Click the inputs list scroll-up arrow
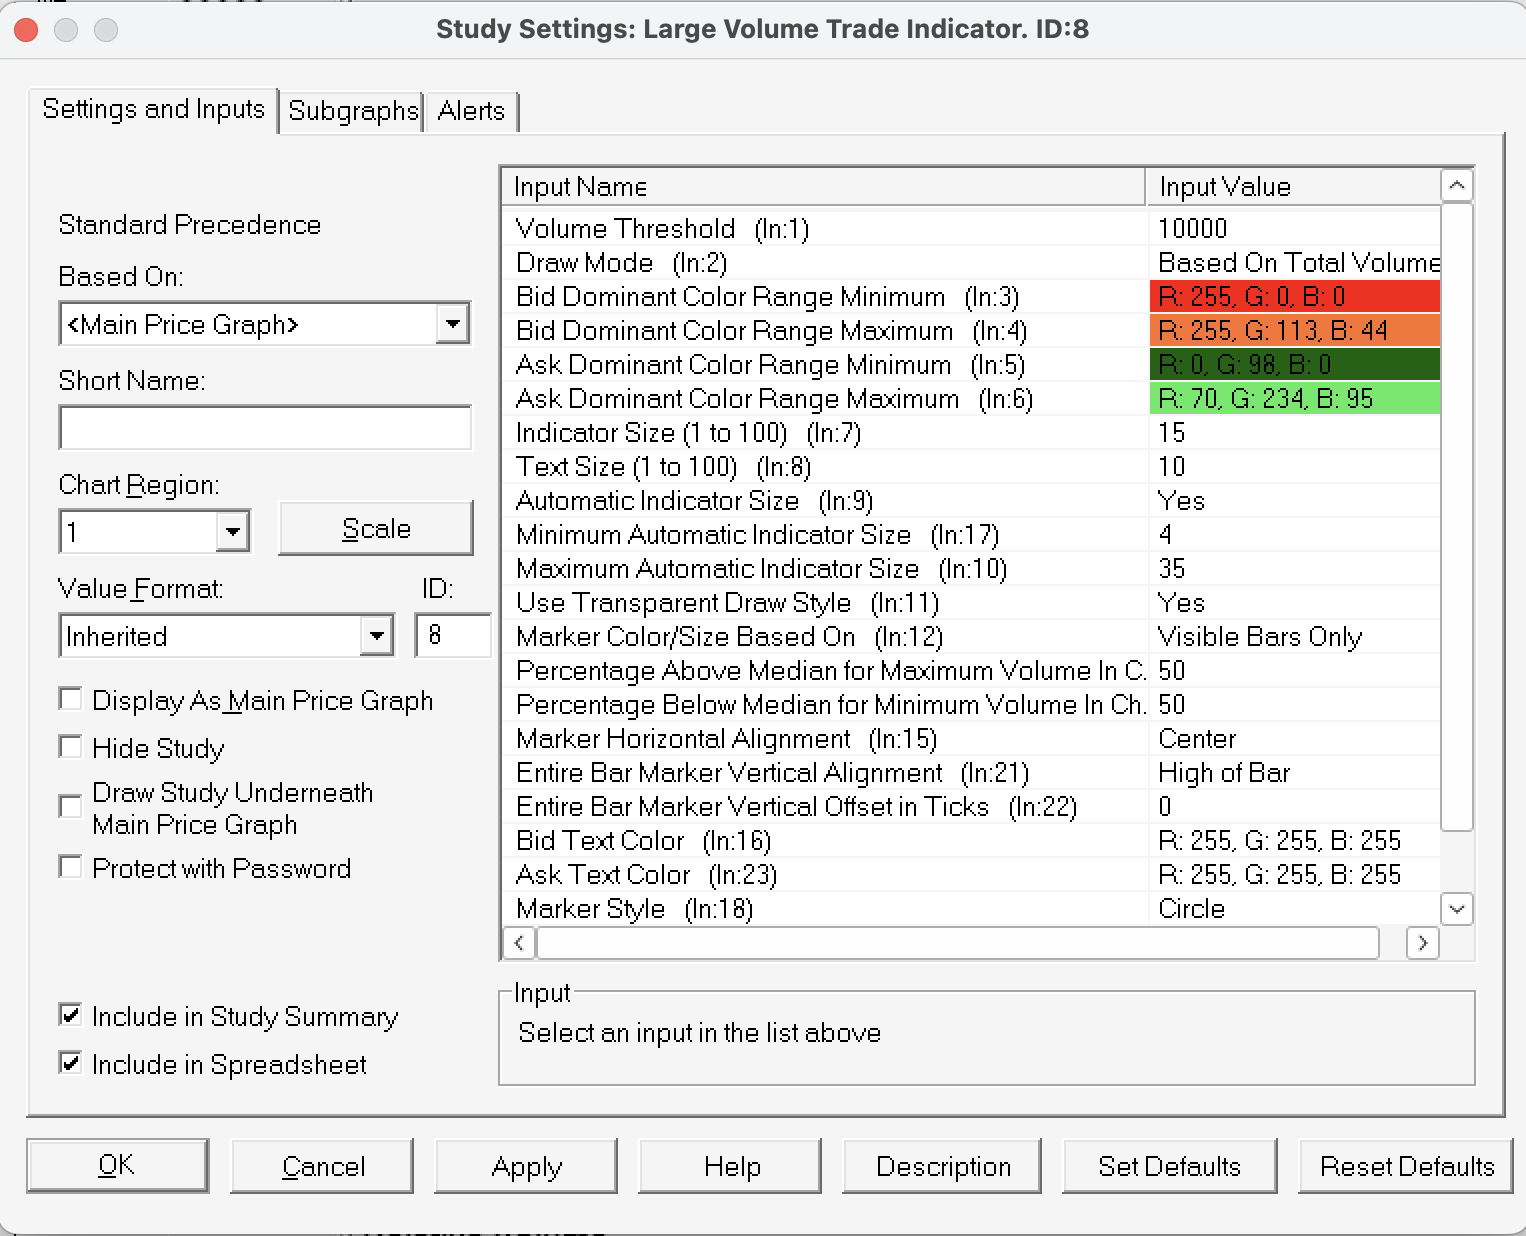The image size is (1526, 1236). [1457, 186]
